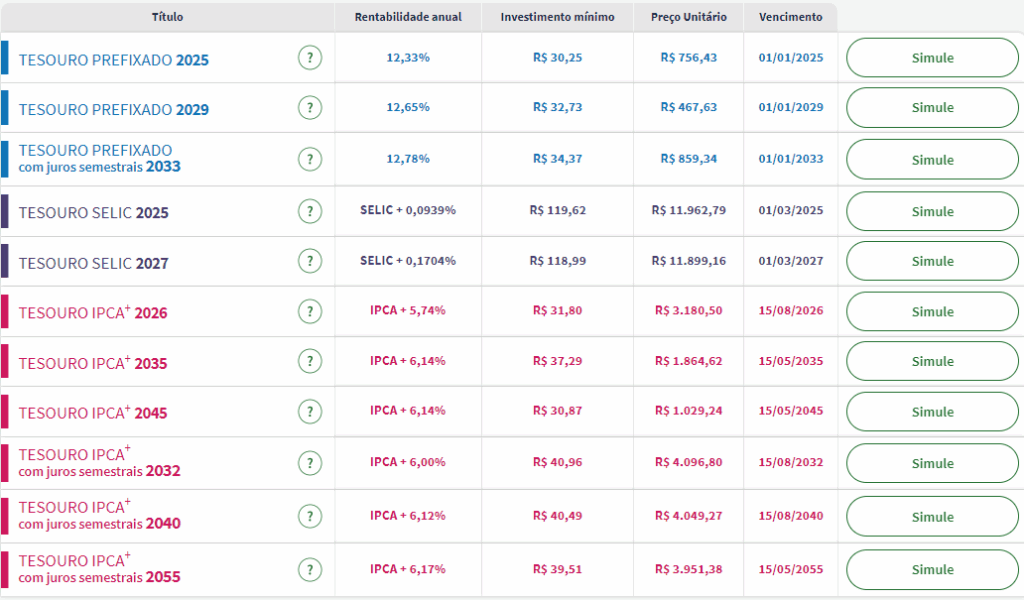Click help icon for Tesouro IPCA+ 2026

coord(310,311)
